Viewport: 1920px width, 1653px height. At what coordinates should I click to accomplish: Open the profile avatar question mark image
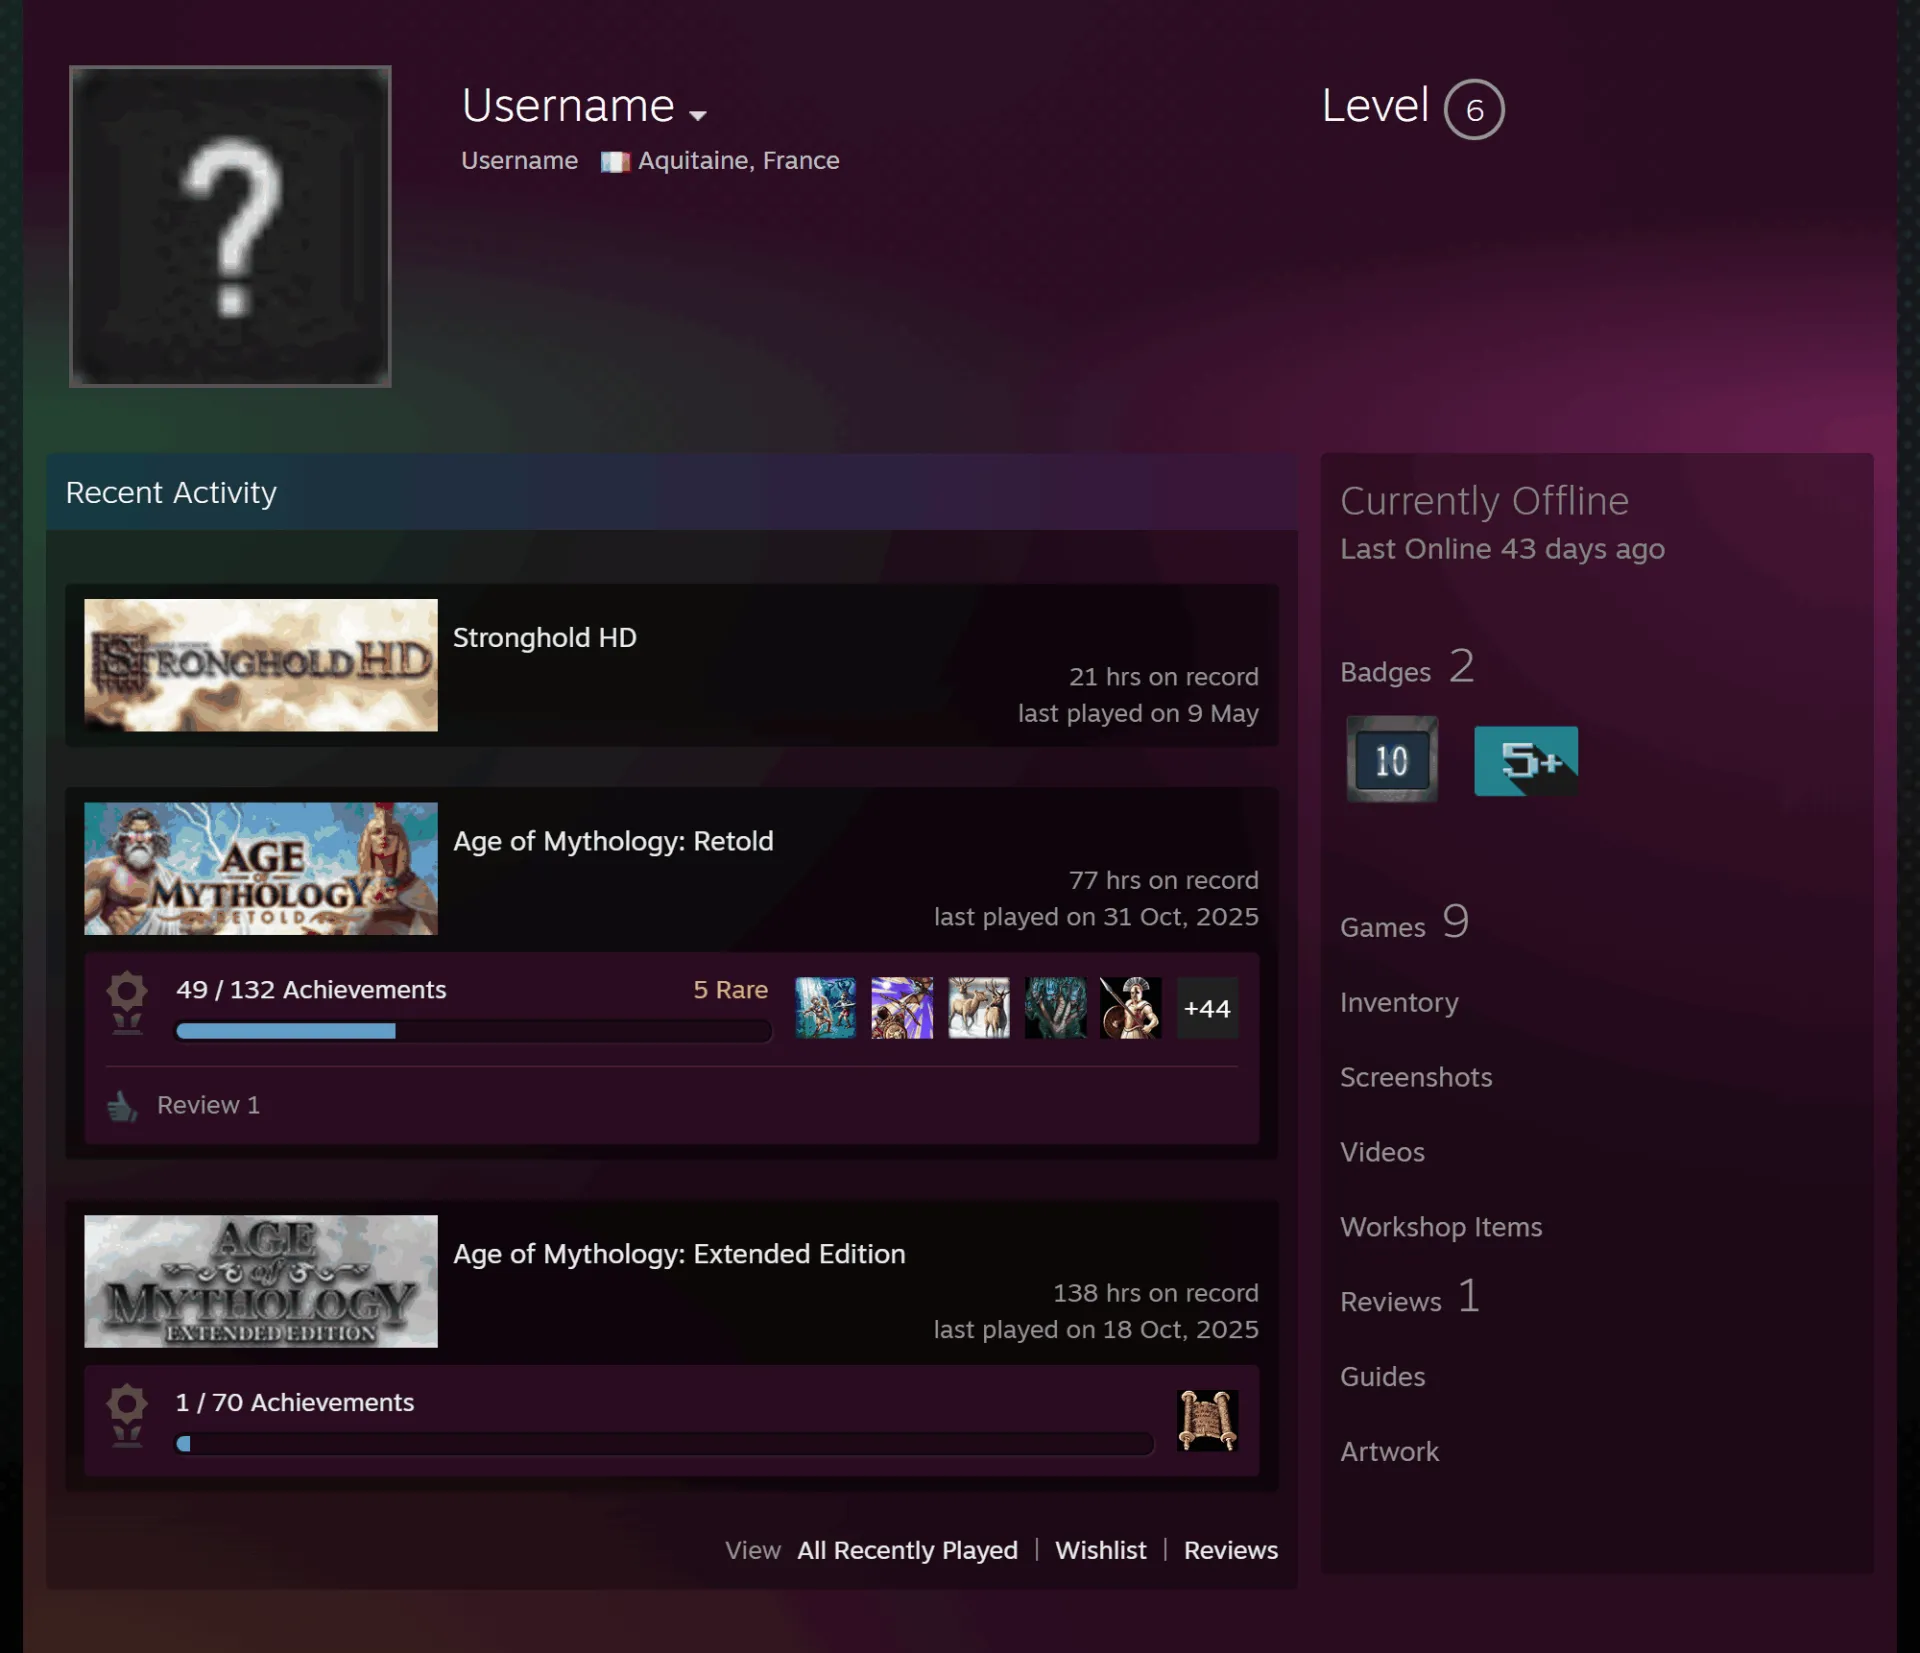click(230, 226)
